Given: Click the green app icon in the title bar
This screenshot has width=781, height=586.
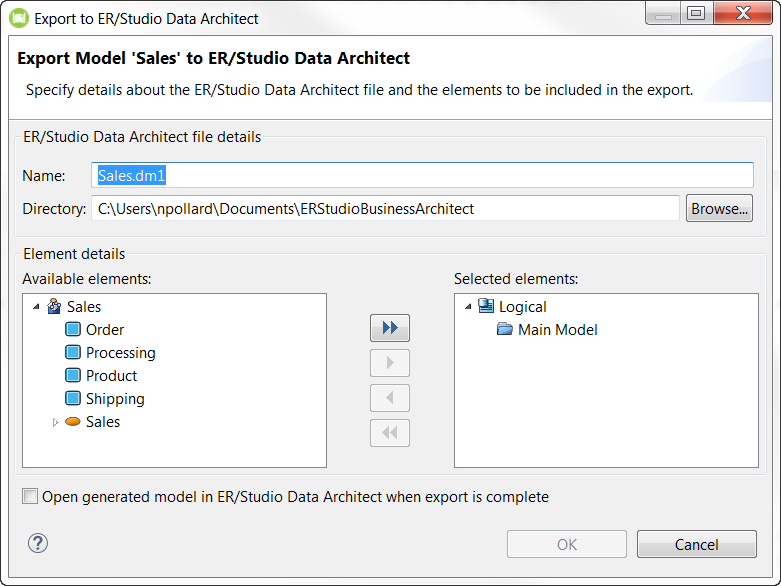Looking at the screenshot, I should tap(19, 18).
